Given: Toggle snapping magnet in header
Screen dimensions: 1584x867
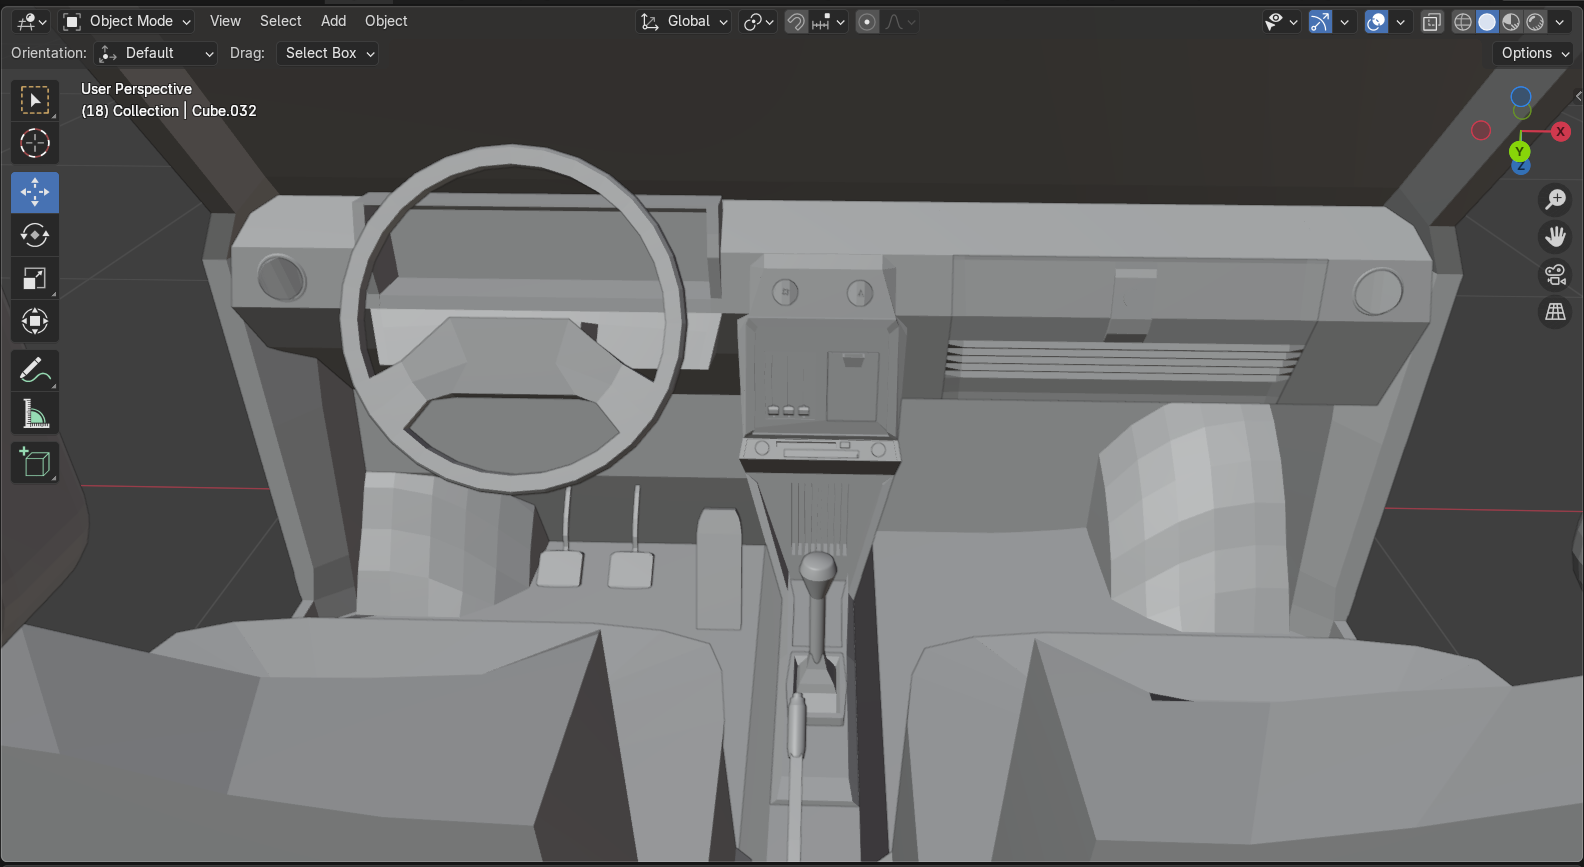Looking at the screenshot, I should (796, 22).
